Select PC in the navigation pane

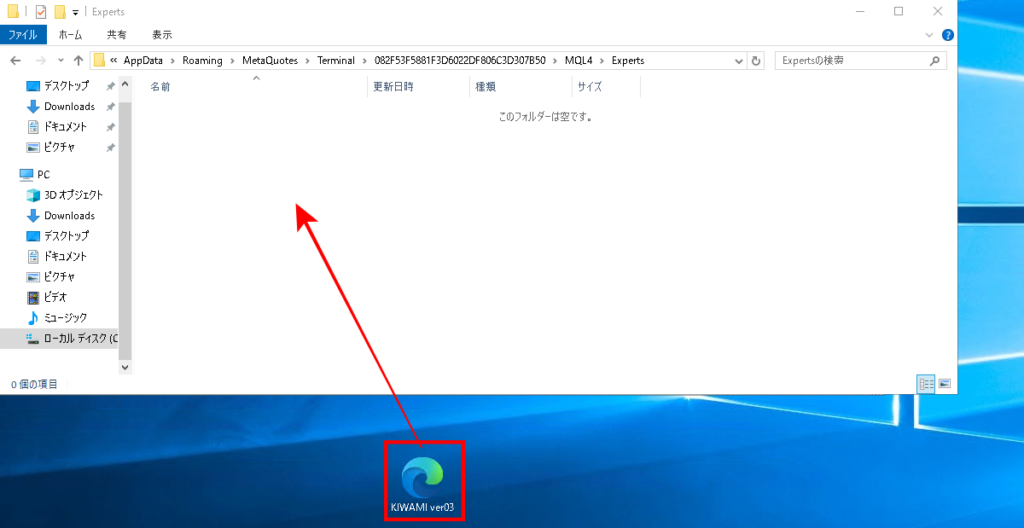35,174
